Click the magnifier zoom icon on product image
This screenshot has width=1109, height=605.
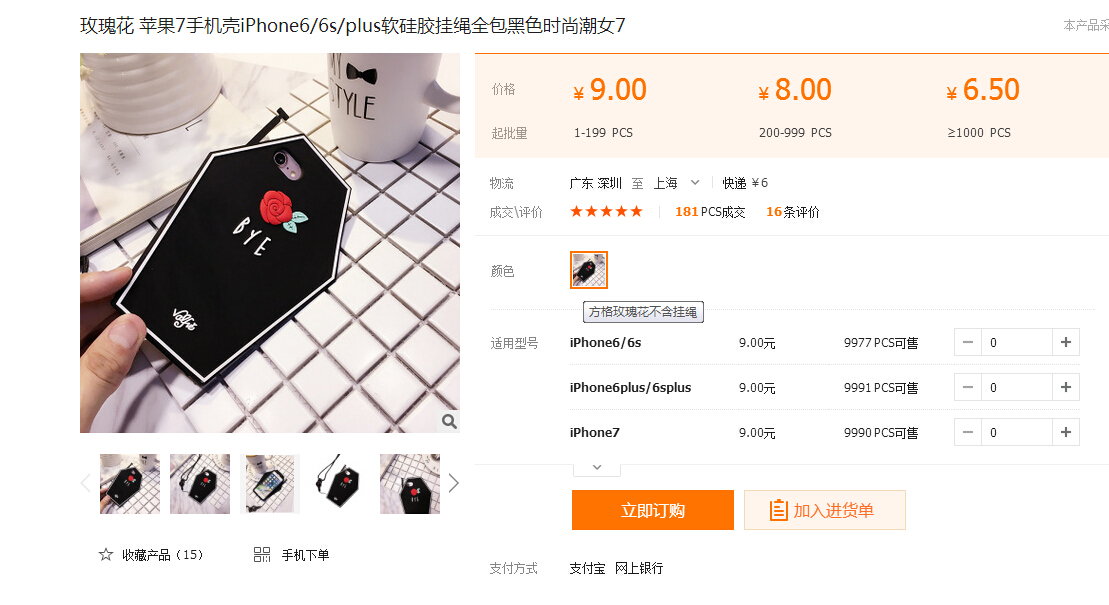tap(449, 422)
